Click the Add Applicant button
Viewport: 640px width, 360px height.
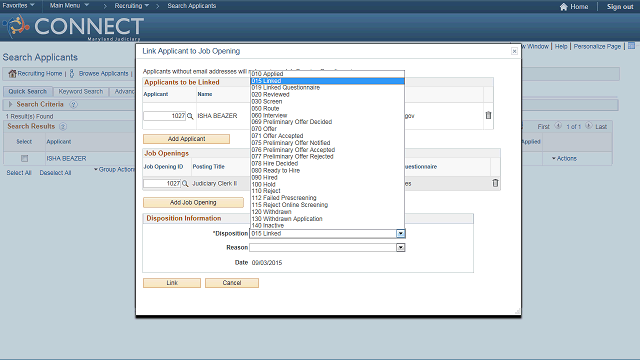pyautogui.click(x=187, y=139)
